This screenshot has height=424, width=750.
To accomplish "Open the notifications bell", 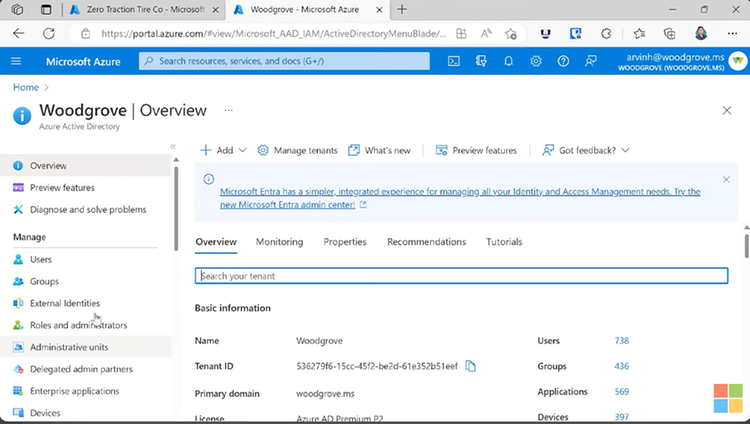I will [x=508, y=61].
